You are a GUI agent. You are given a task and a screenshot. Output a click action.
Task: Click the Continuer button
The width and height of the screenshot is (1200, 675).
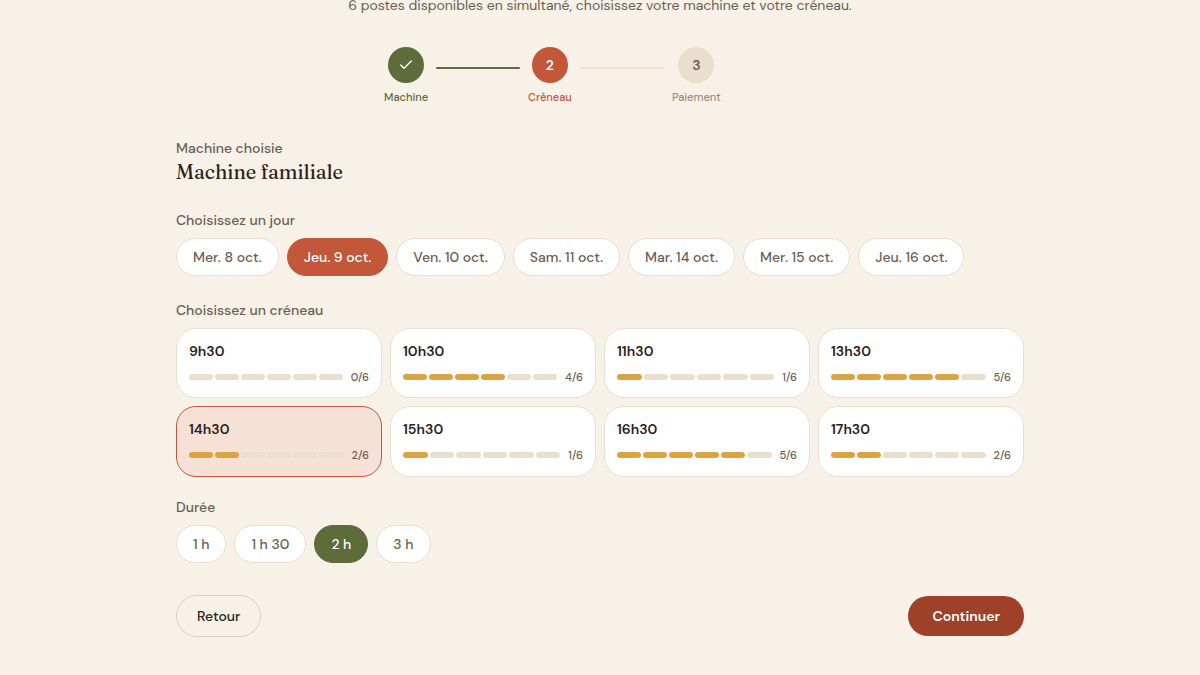[966, 616]
